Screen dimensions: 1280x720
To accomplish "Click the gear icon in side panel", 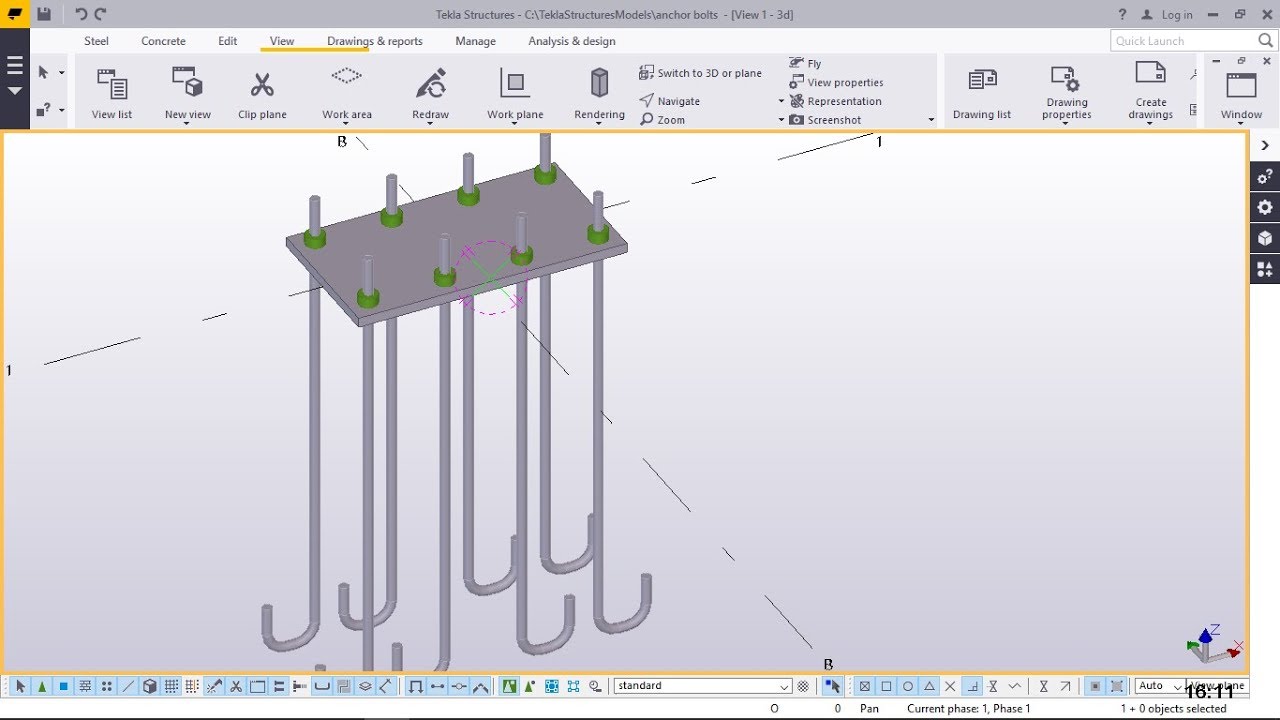I will pos(1265,208).
